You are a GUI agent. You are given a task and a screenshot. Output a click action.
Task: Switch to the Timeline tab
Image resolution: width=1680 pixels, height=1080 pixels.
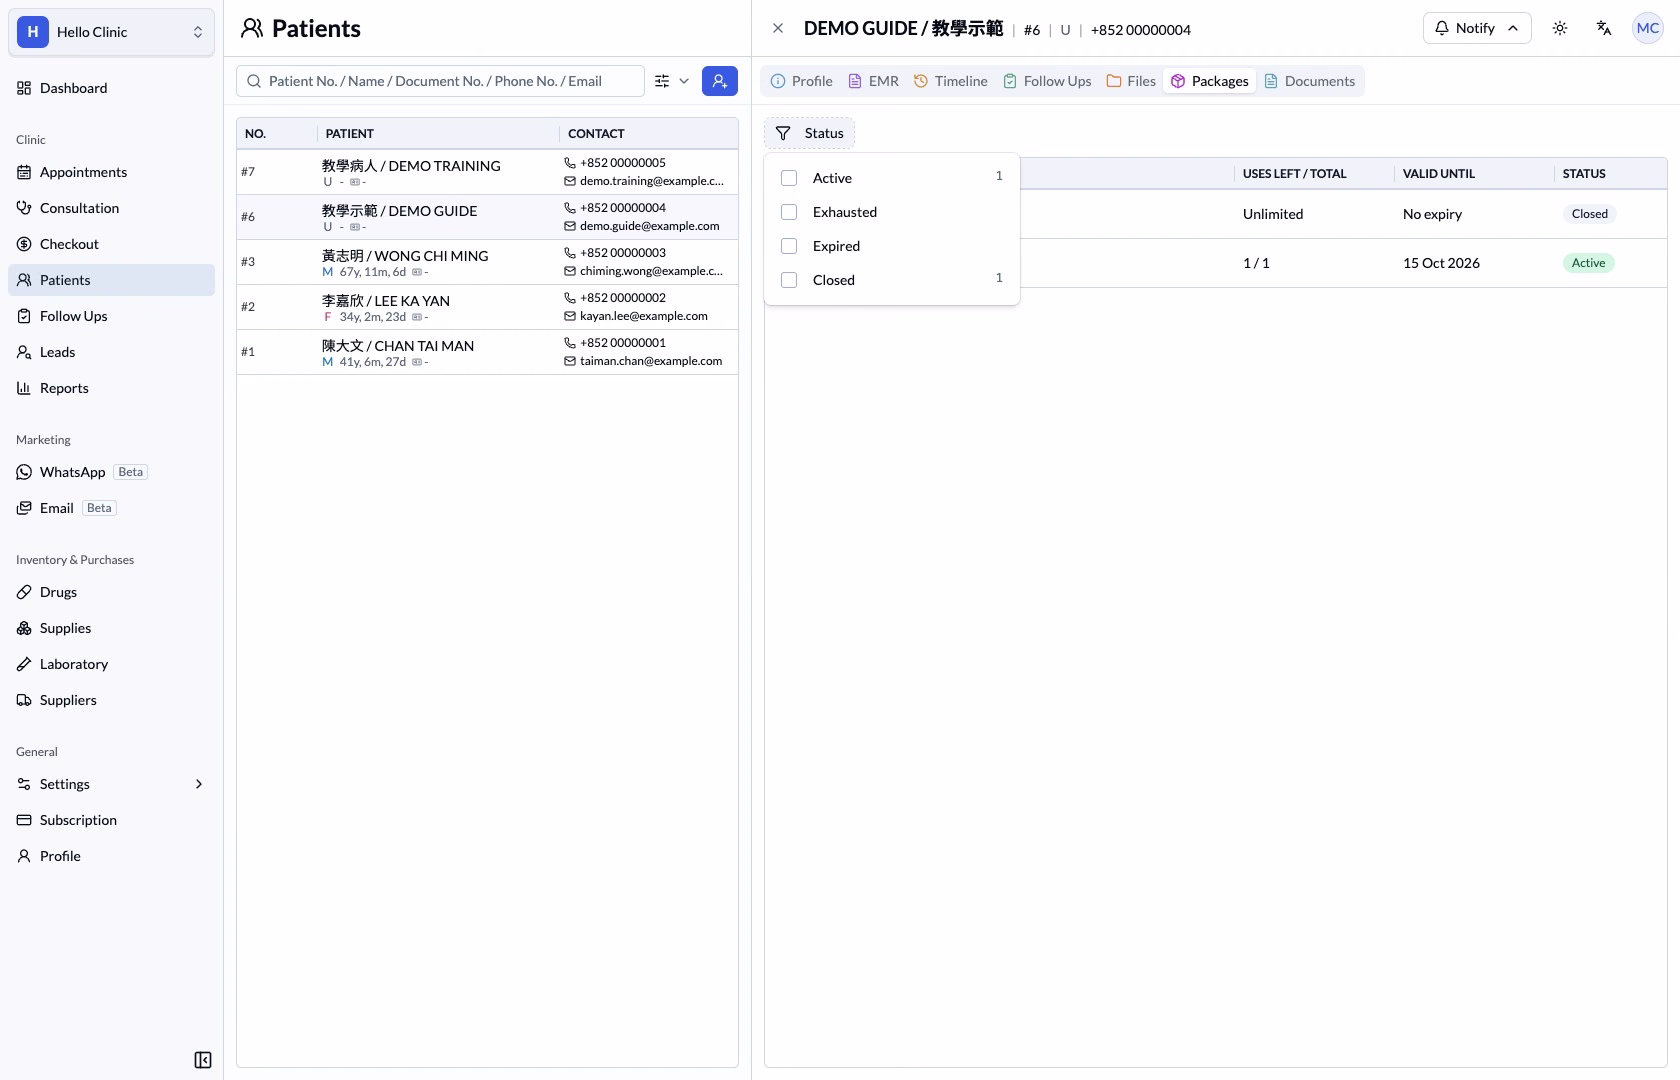(951, 81)
